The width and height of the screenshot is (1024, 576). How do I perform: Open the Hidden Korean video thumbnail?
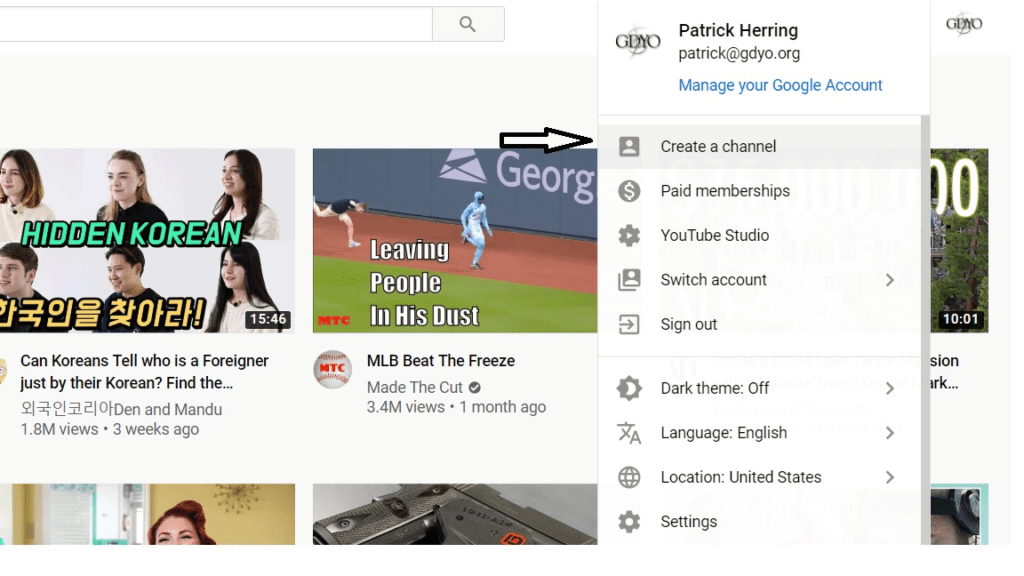coord(147,240)
